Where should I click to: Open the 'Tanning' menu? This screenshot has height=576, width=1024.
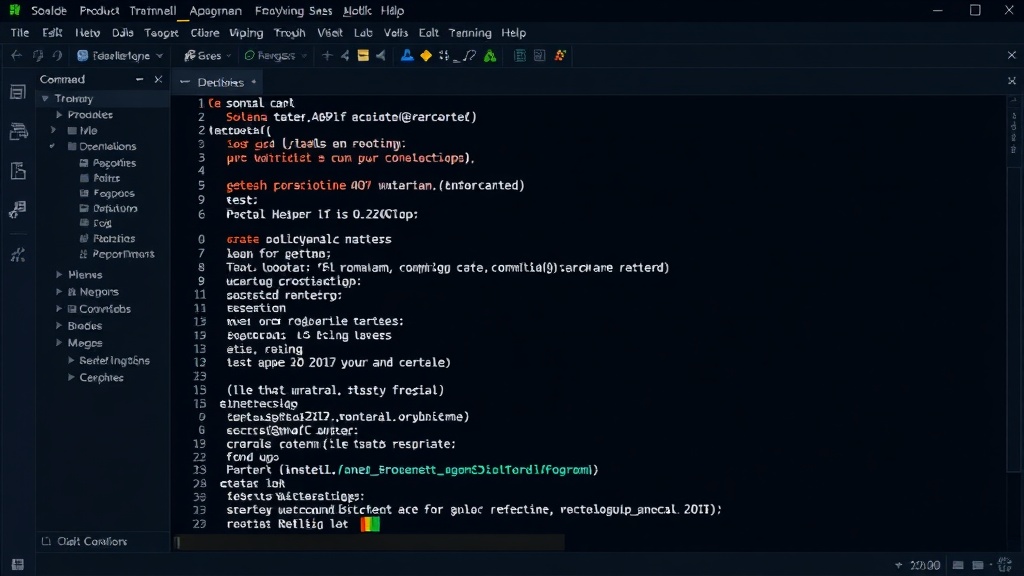[470, 33]
